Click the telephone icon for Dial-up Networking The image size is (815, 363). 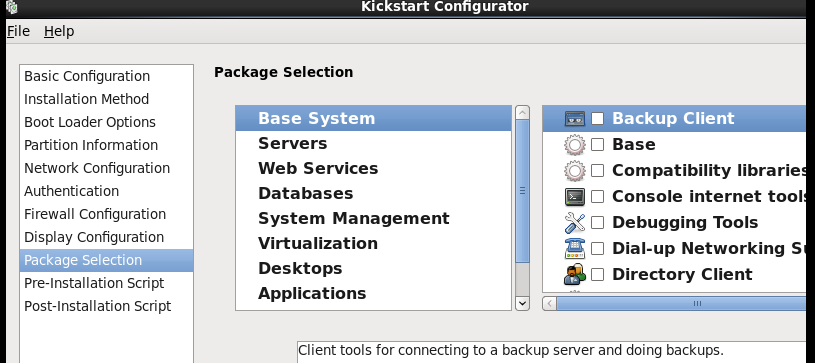pos(574,249)
